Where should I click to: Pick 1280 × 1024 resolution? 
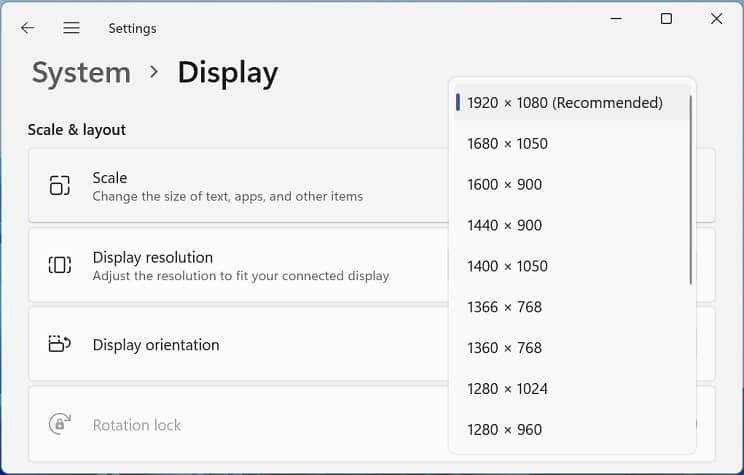click(x=572, y=388)
